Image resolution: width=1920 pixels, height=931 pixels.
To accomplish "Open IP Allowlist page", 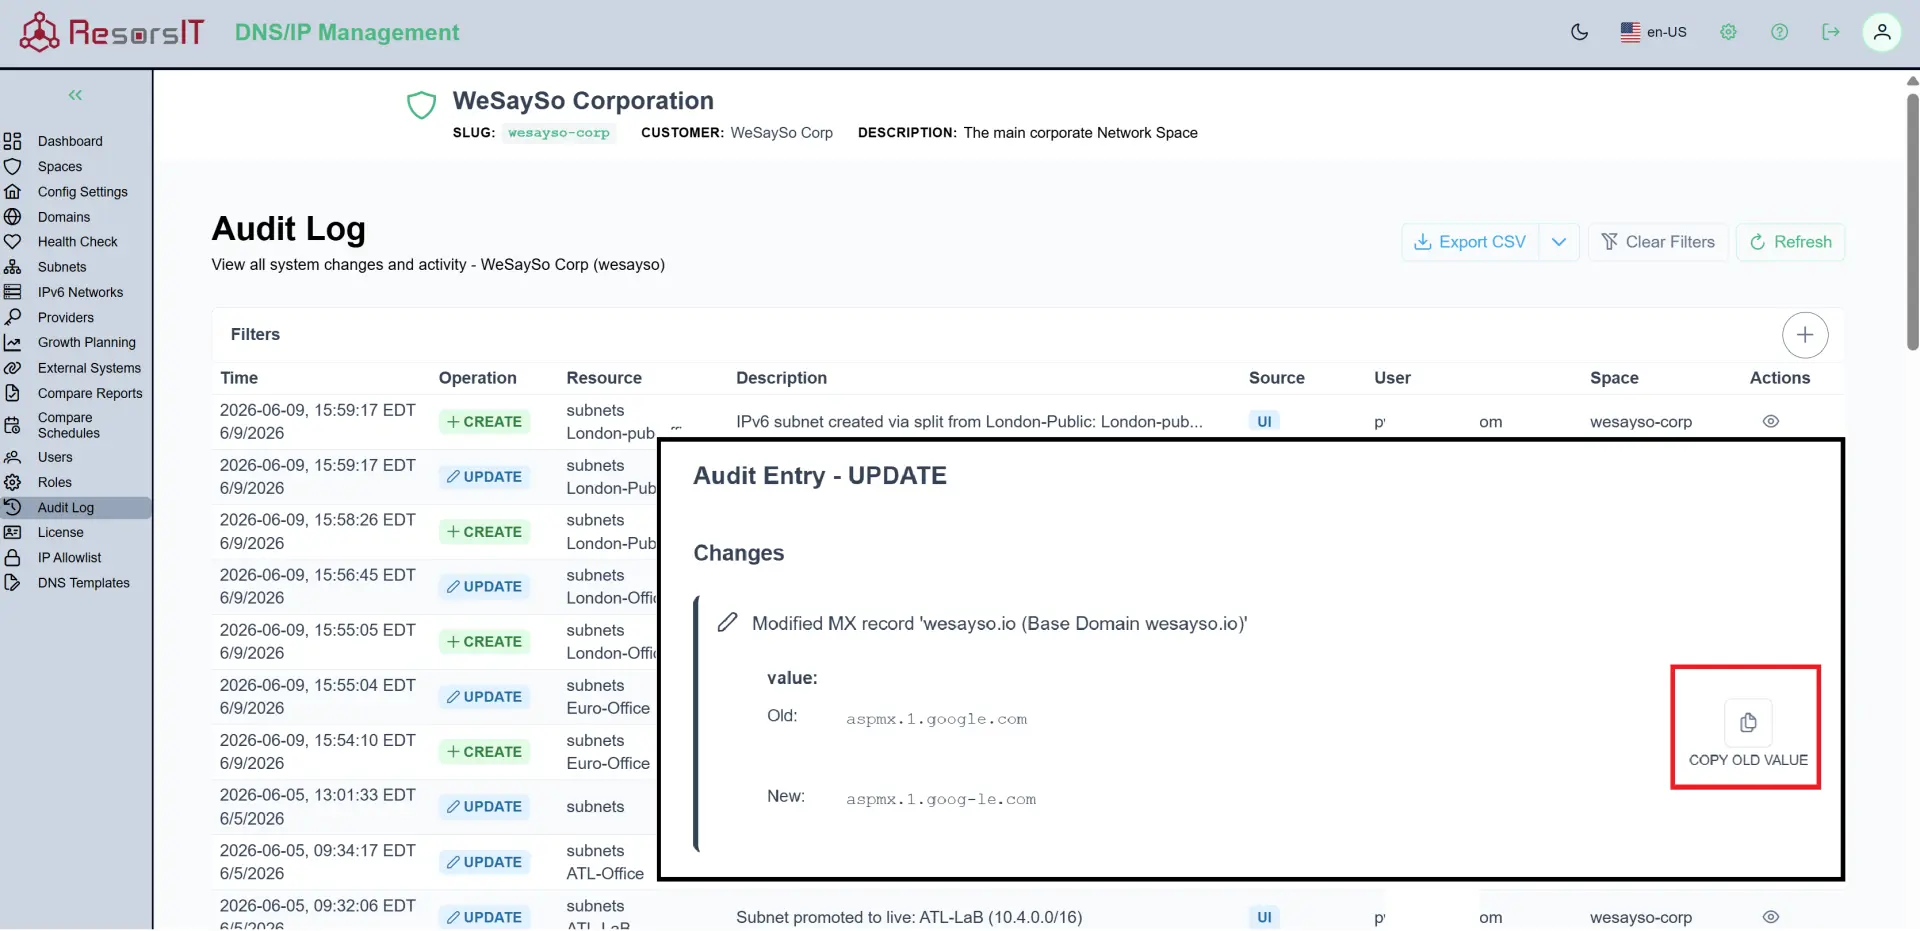I will point(69,558).
